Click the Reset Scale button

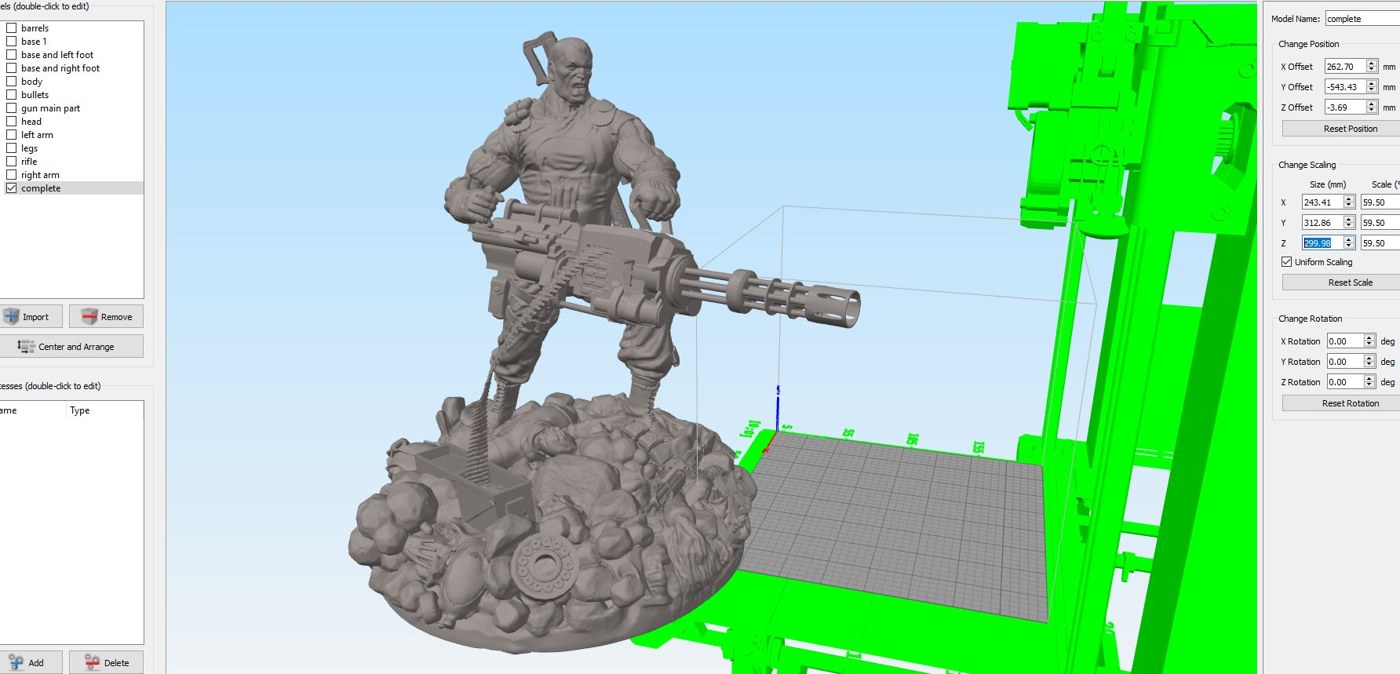pos(1341,282)
